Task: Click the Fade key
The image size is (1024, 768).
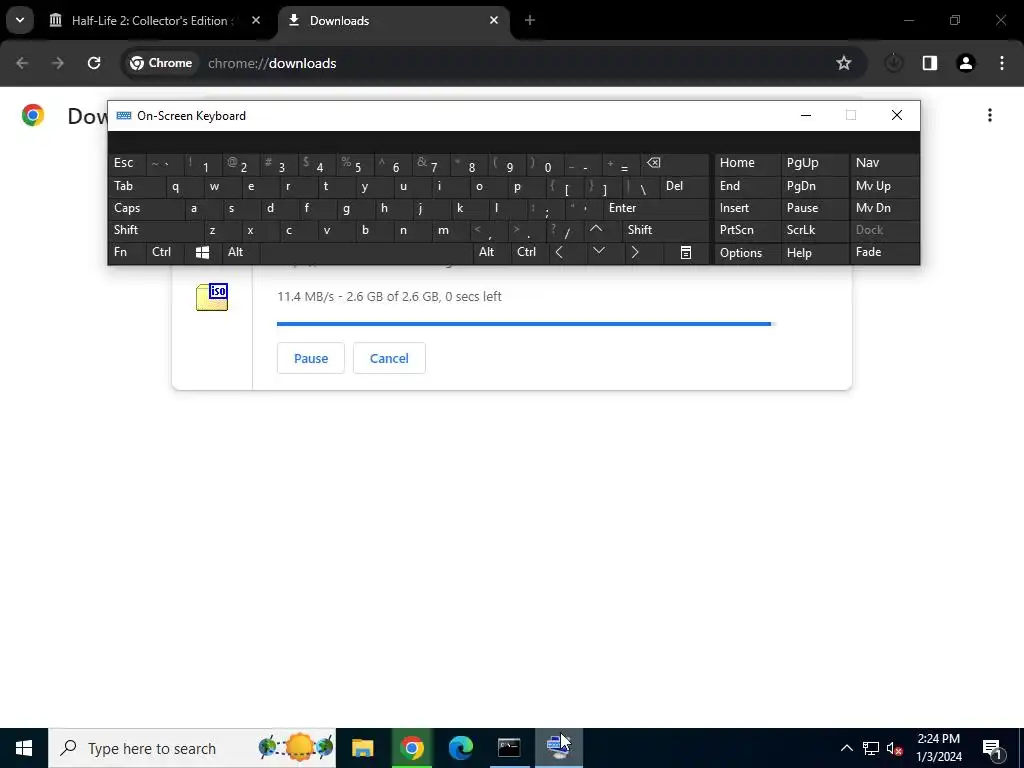Action: click(x=884, y=252)
